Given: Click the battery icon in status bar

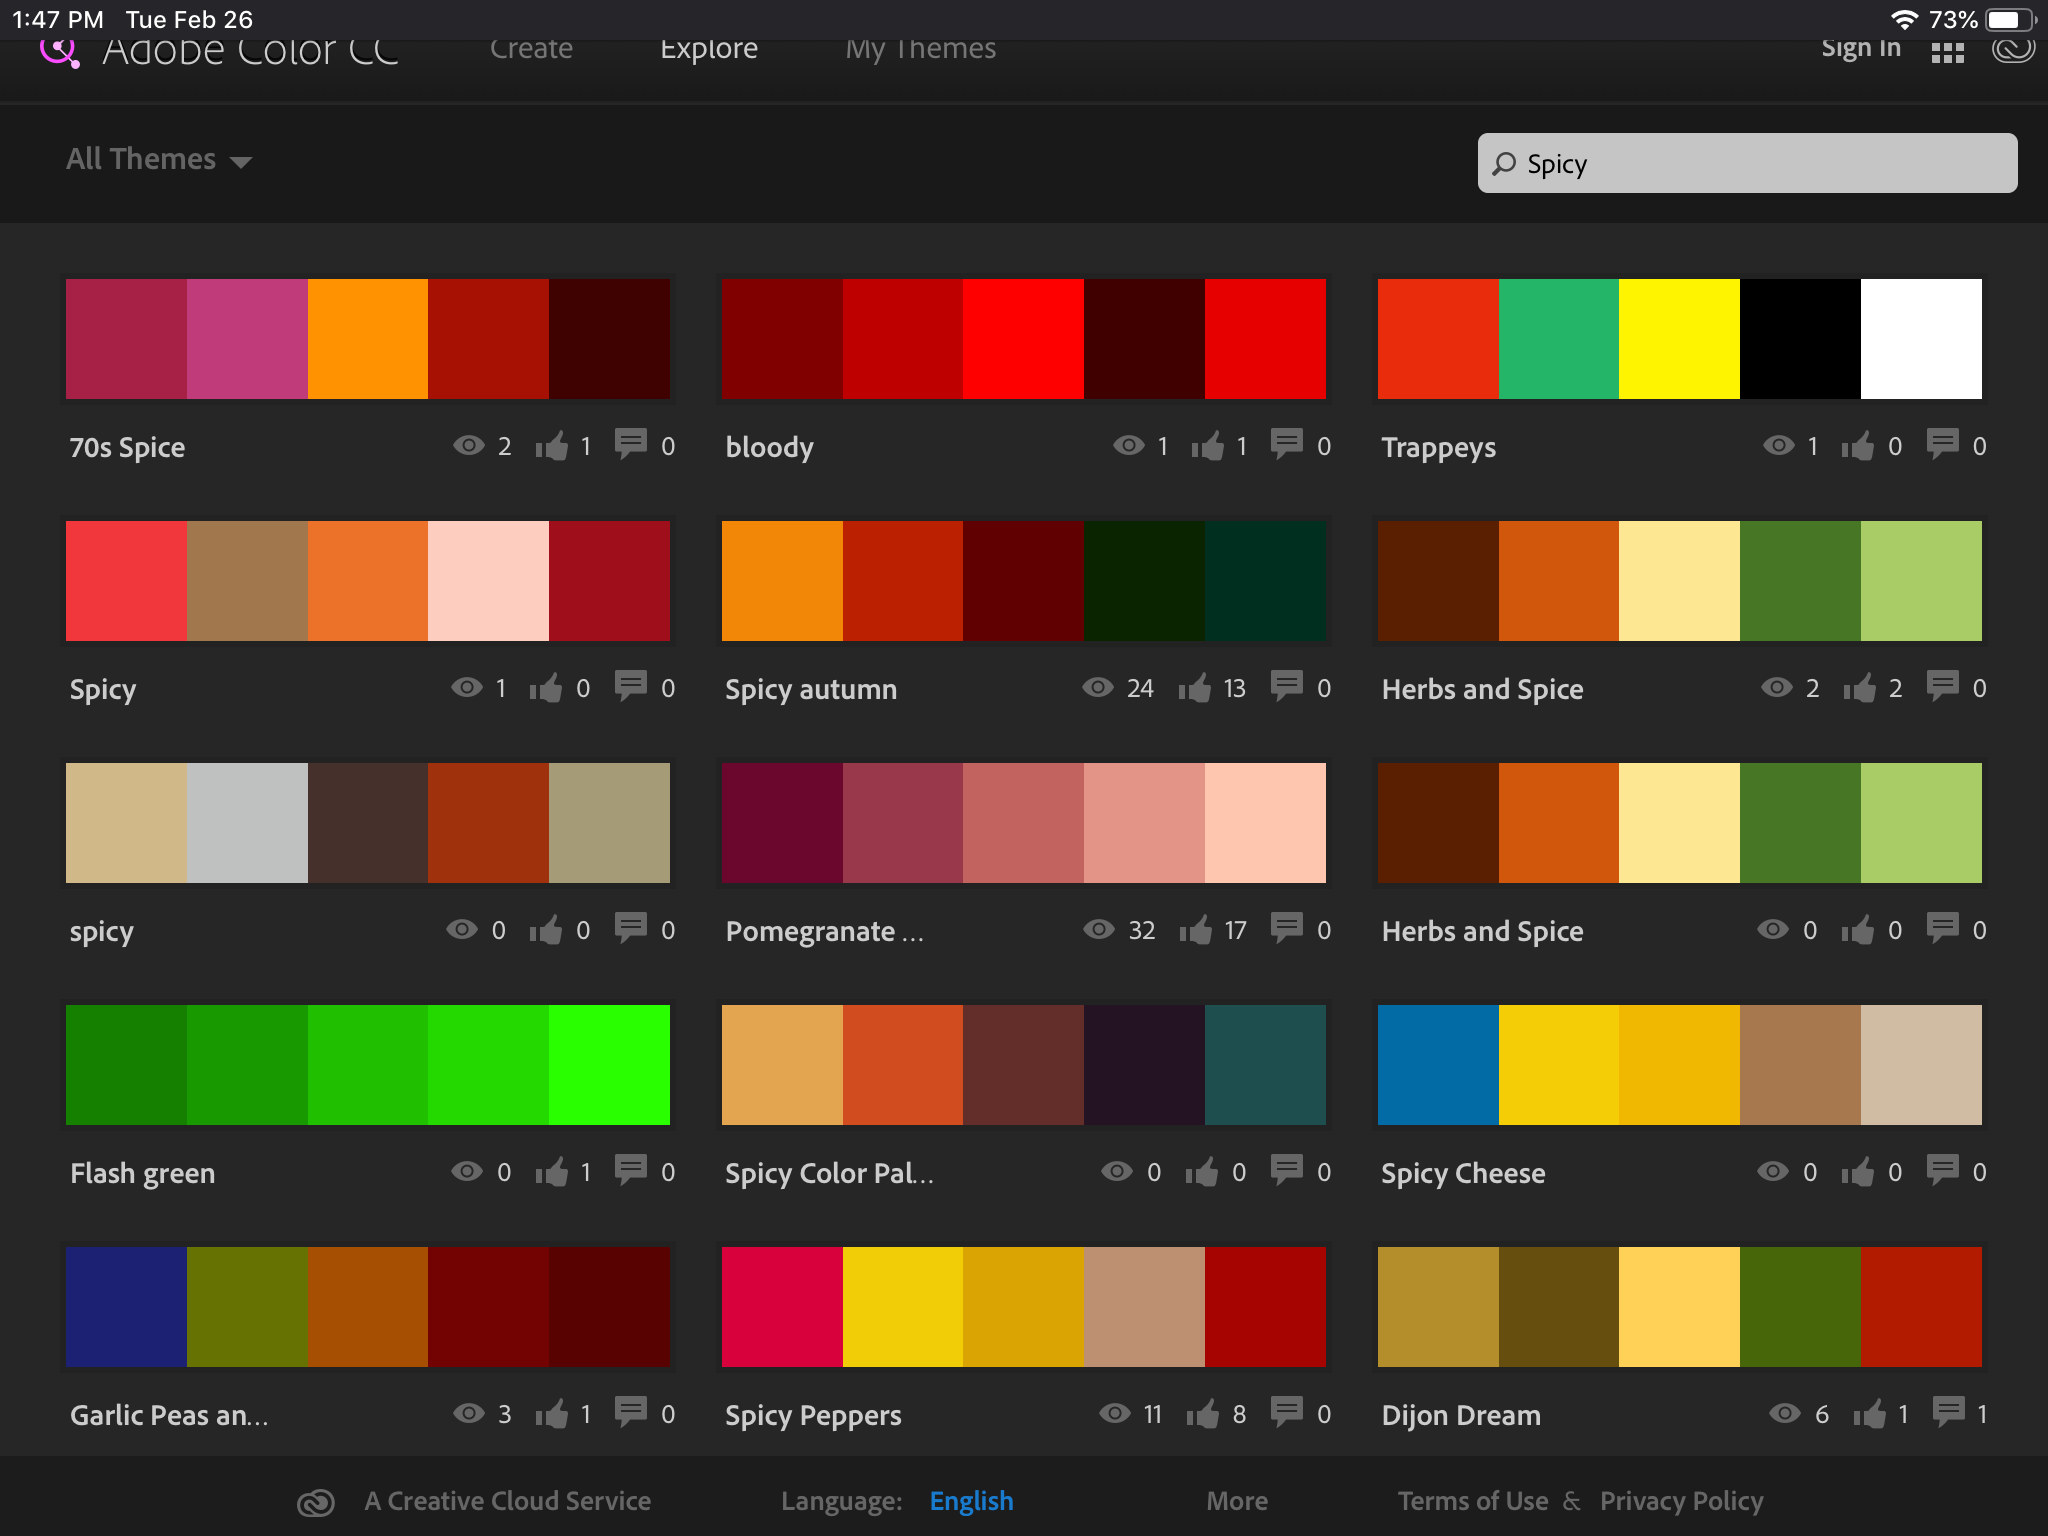Looking at the screenshot, I should 2012,19.
